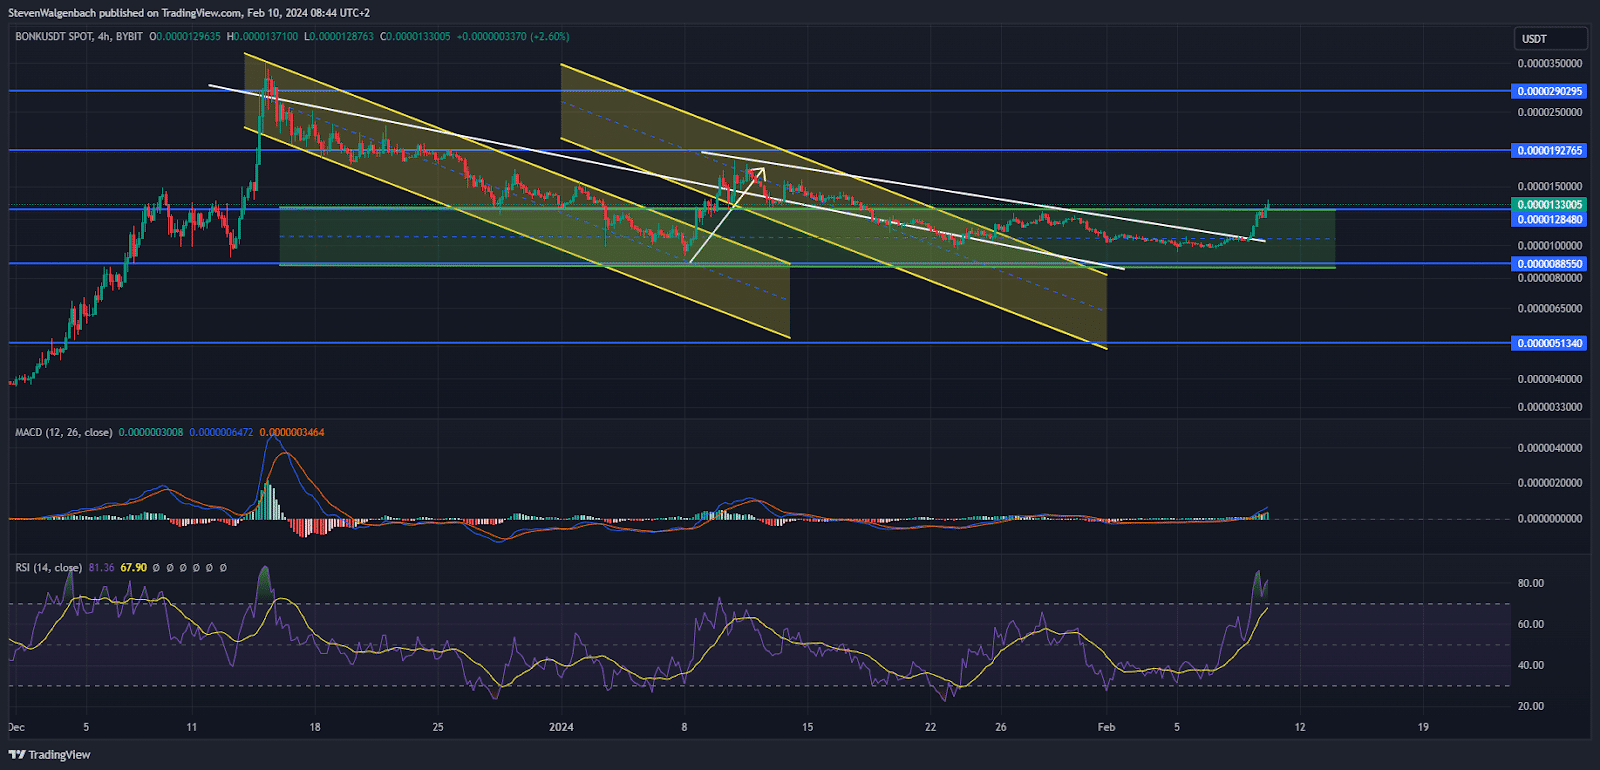
Task: Click the blue price label 0.0000051340
Action: pyautogui.click(x=1550, y=343)
